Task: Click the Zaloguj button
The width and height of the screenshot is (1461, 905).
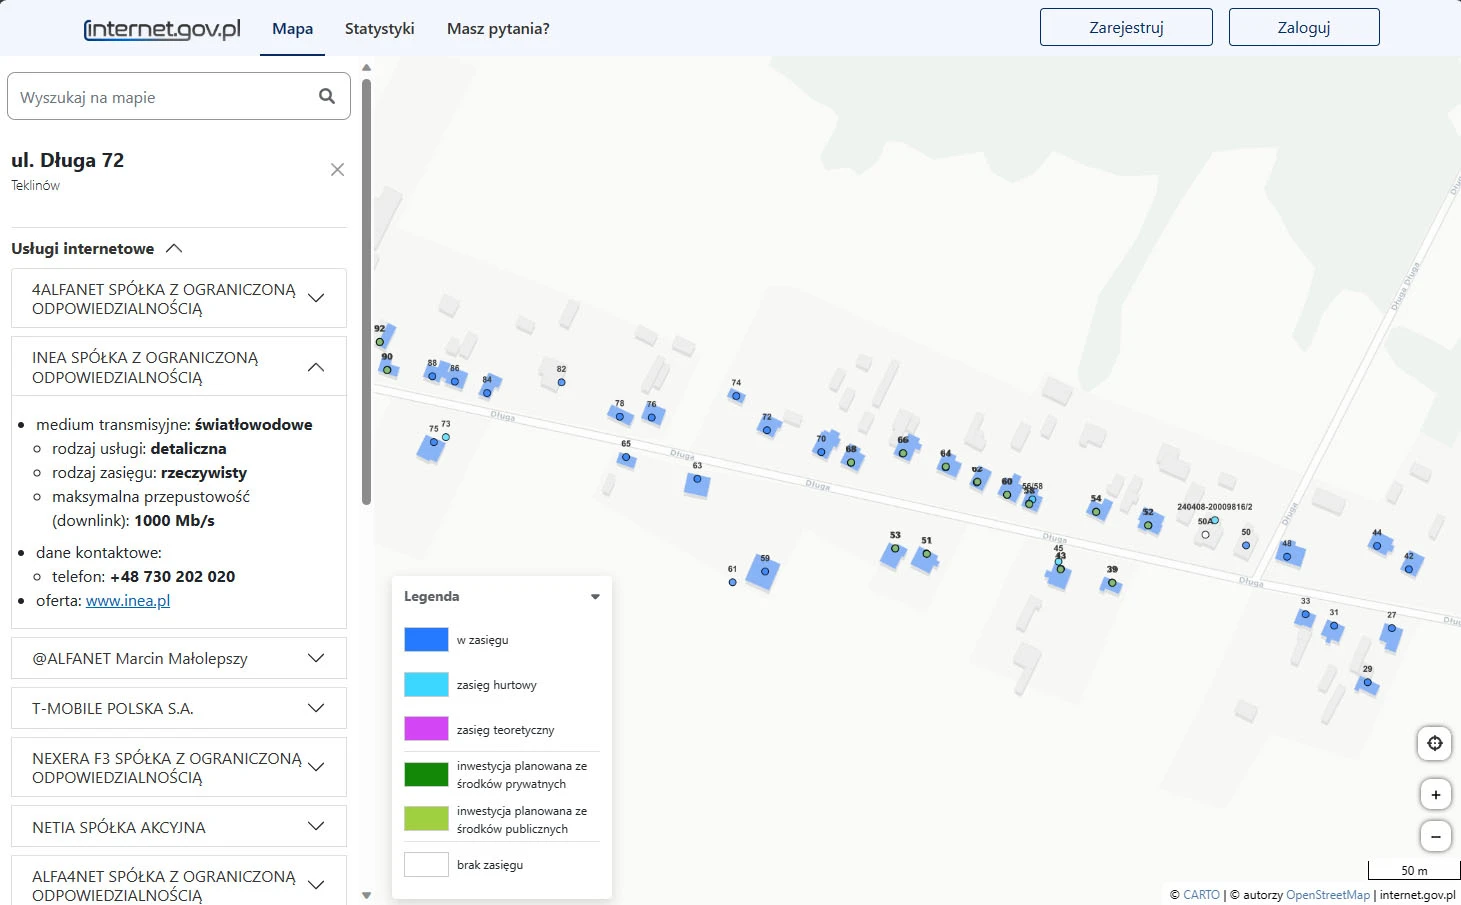Action: (x=1304, y=27)
